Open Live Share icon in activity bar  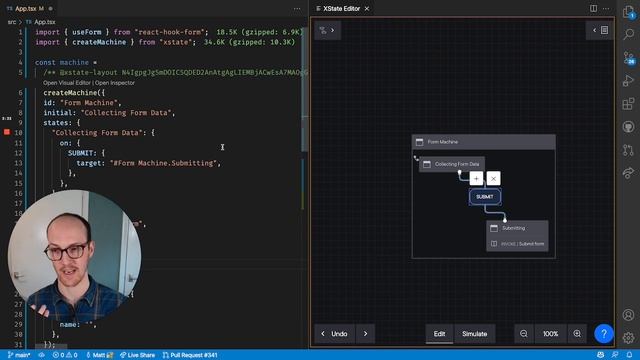coord(629,173)
